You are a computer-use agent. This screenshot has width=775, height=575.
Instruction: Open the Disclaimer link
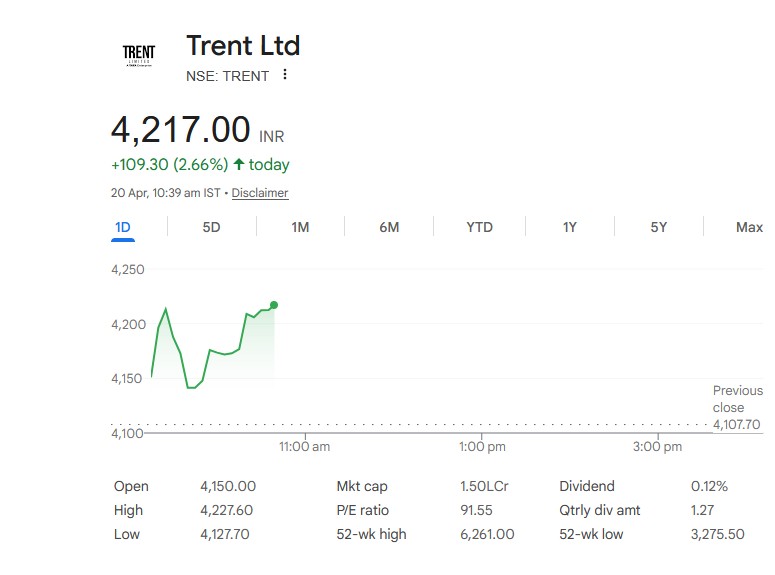pos(260,193)
